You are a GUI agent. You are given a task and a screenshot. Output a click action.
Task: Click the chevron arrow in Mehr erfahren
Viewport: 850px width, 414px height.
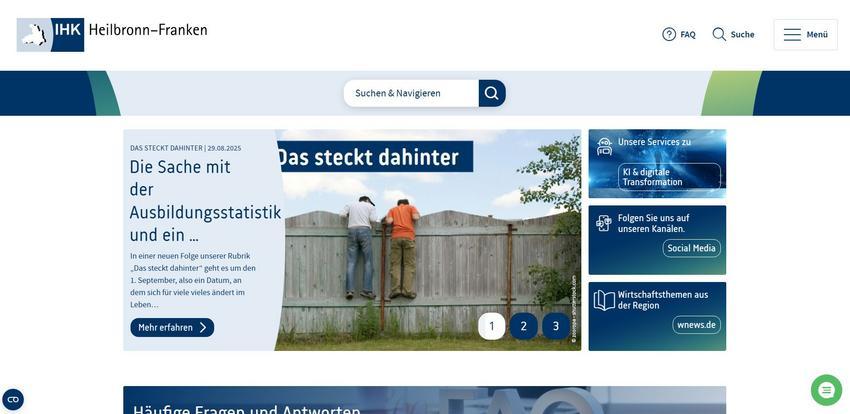tap(203, 327)
